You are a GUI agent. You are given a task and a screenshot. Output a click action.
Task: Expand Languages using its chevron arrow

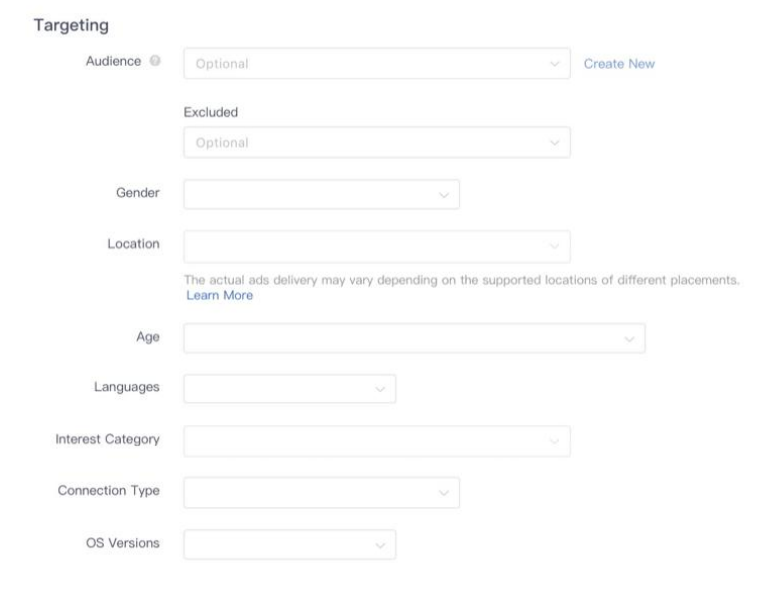click(x=380, y=388)
